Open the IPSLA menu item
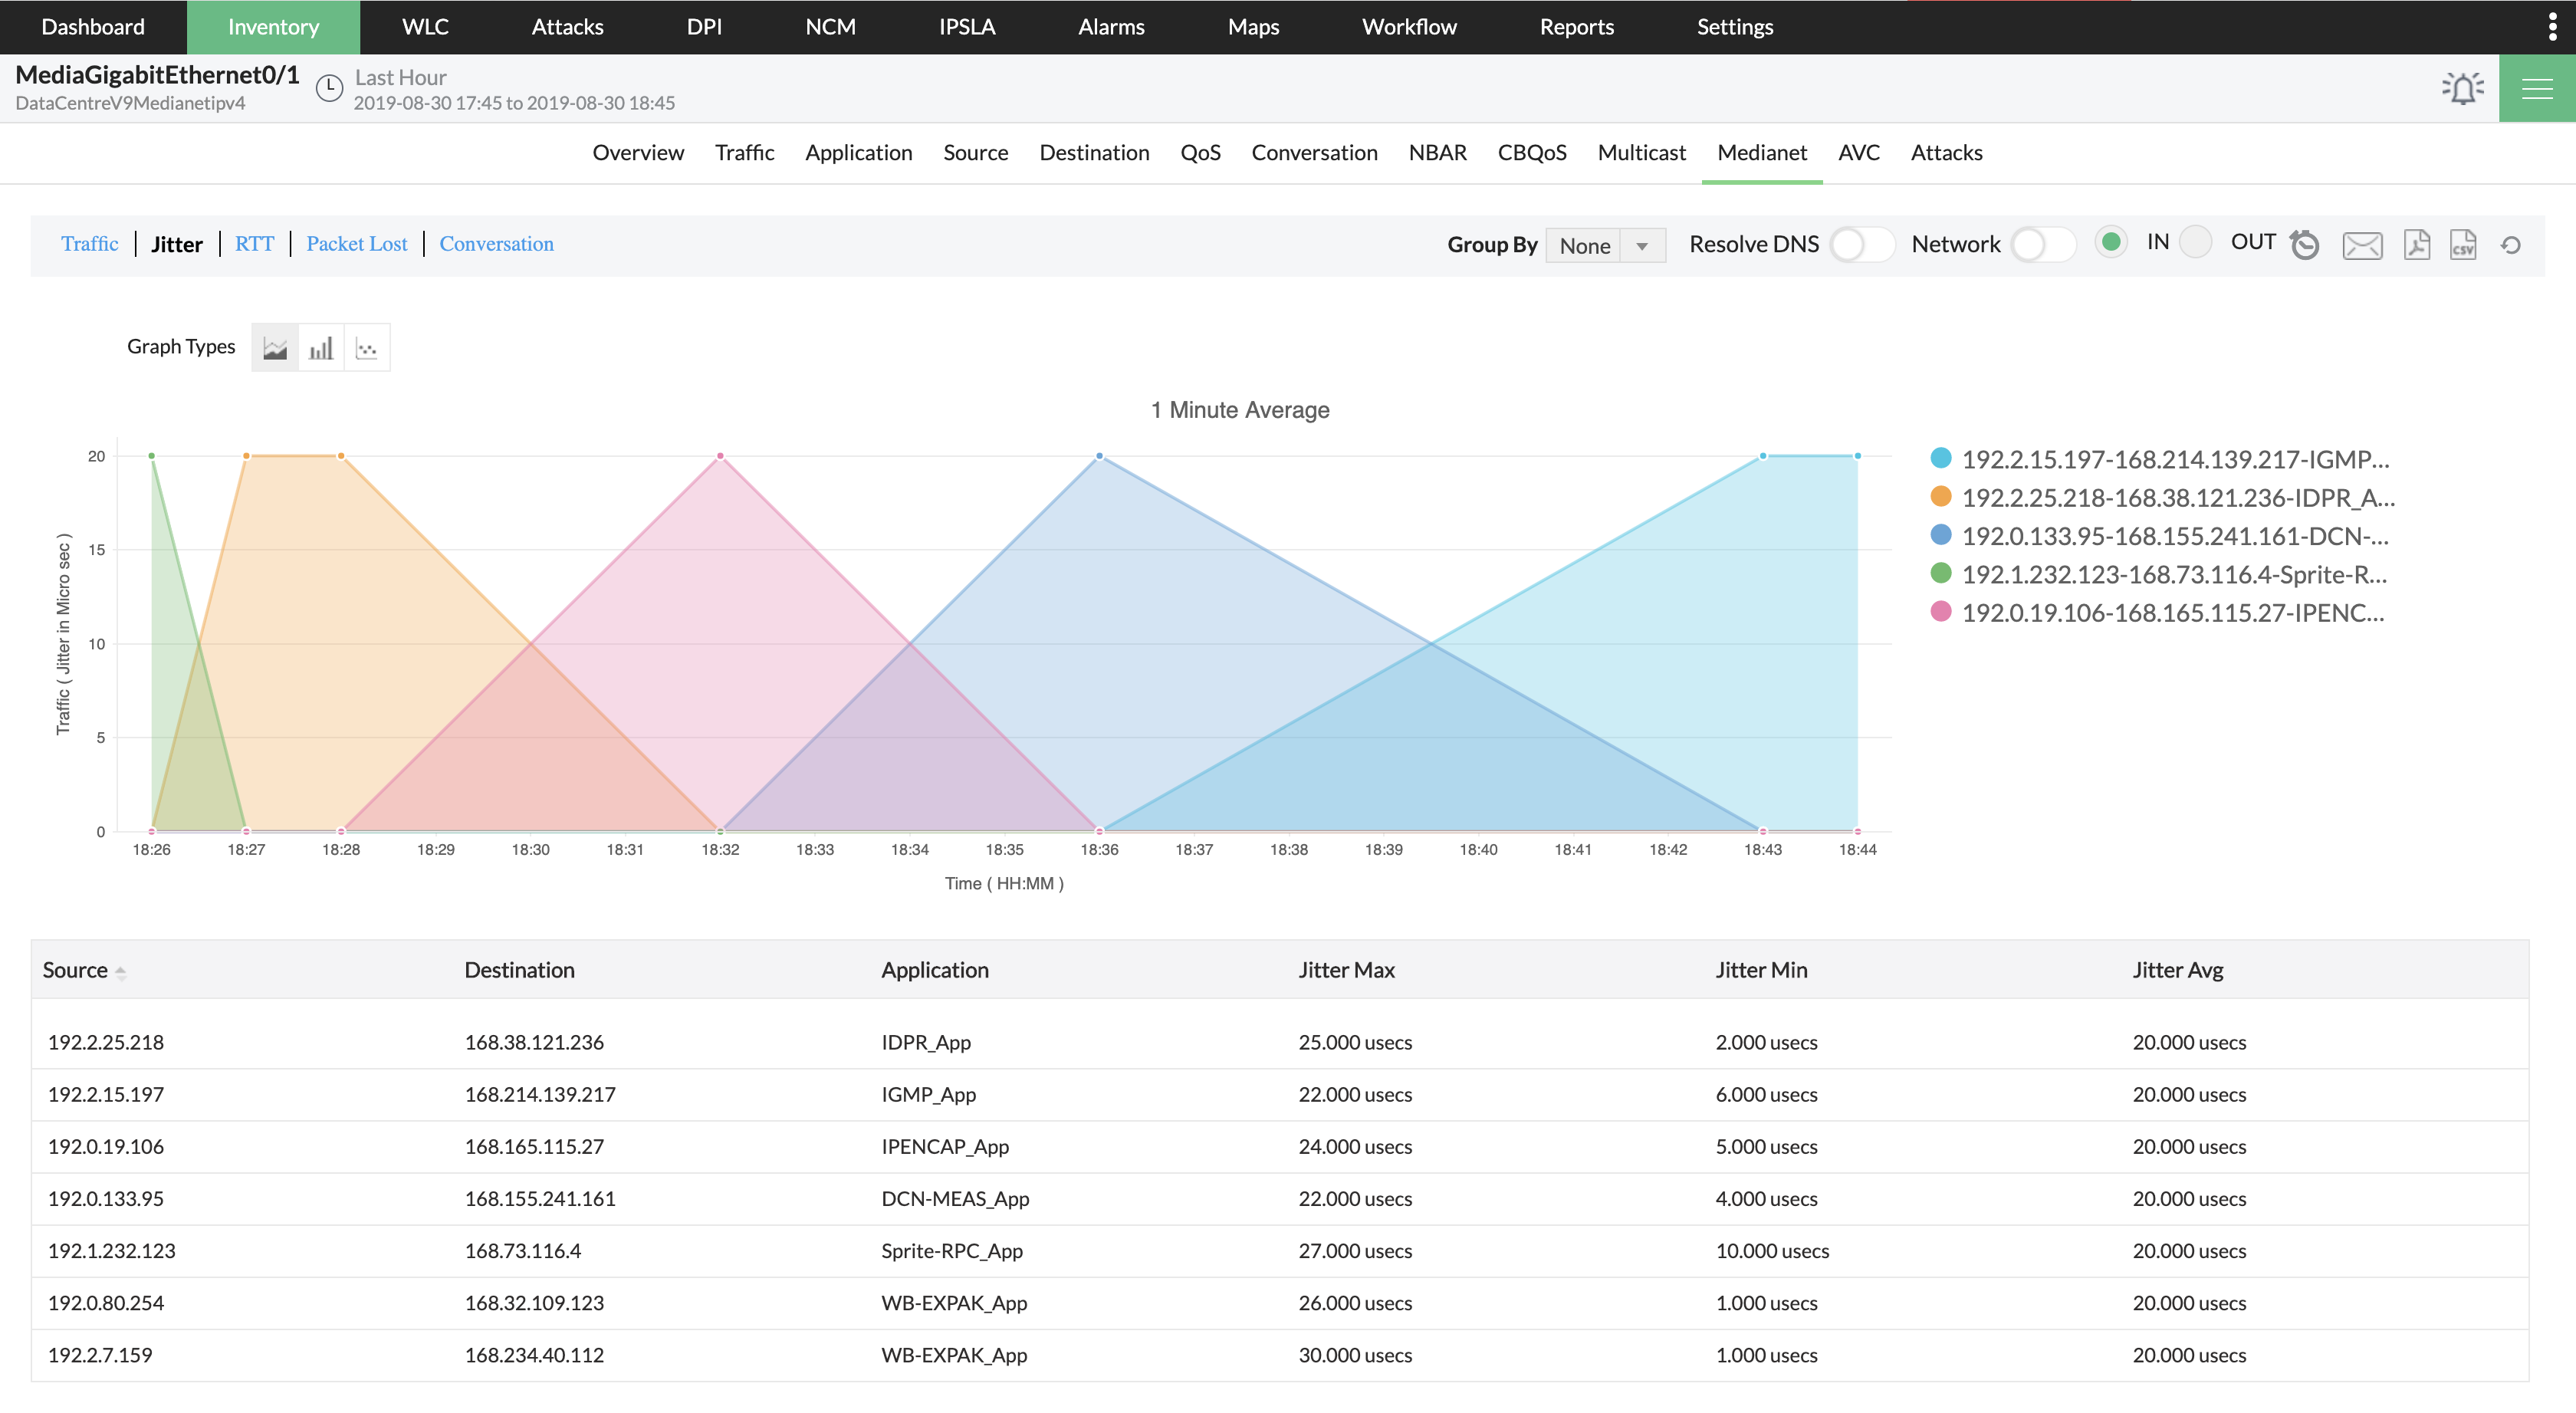Screen dimensions: 2576x1413 pyautogui.click(x=966, y=26)
